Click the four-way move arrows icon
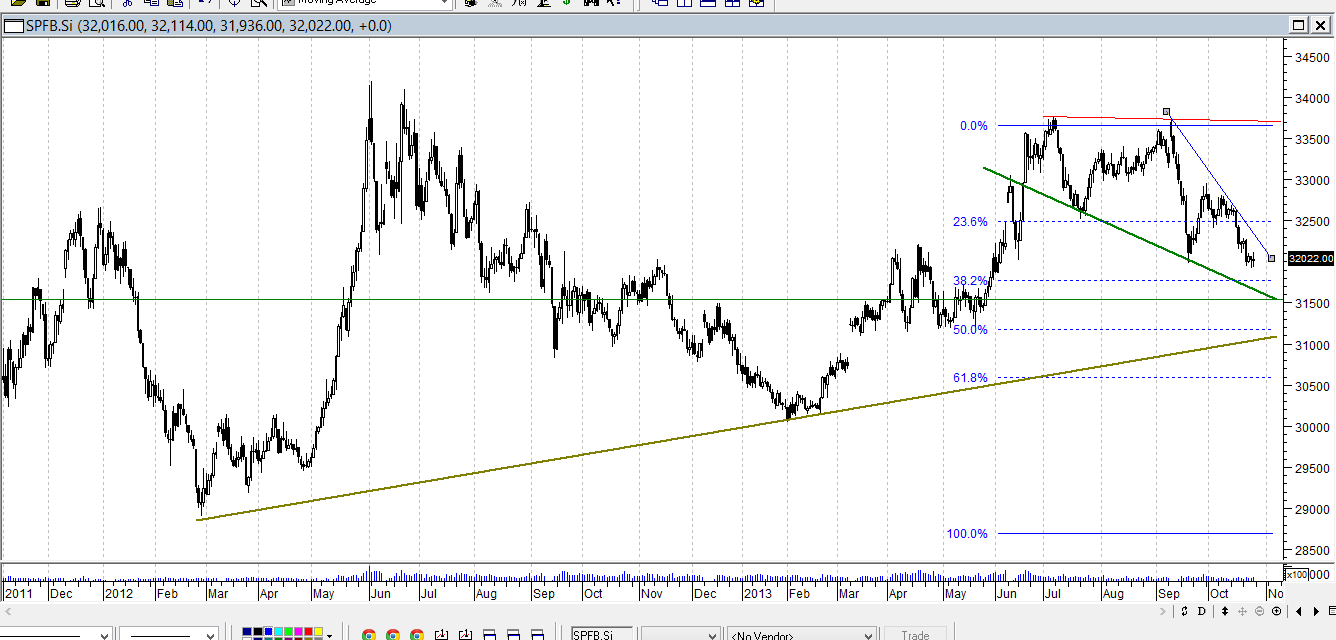Screen dimensions: 1336x640 coord(1242,611)
